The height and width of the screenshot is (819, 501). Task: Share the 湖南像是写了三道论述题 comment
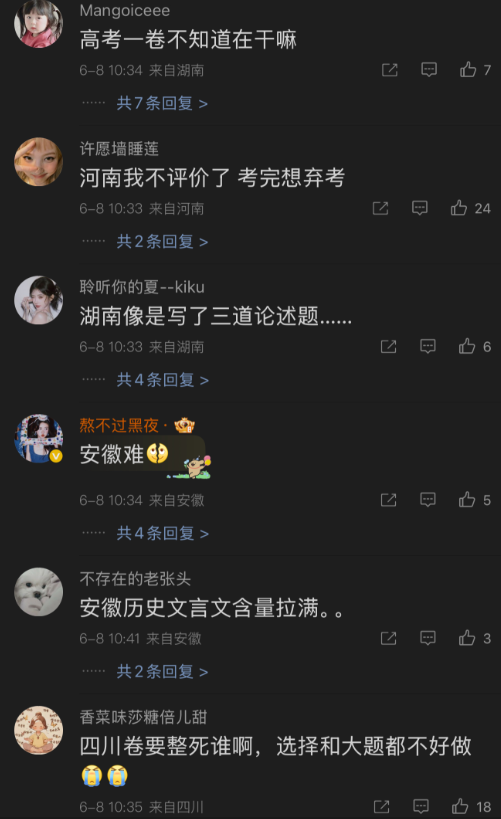389,346
